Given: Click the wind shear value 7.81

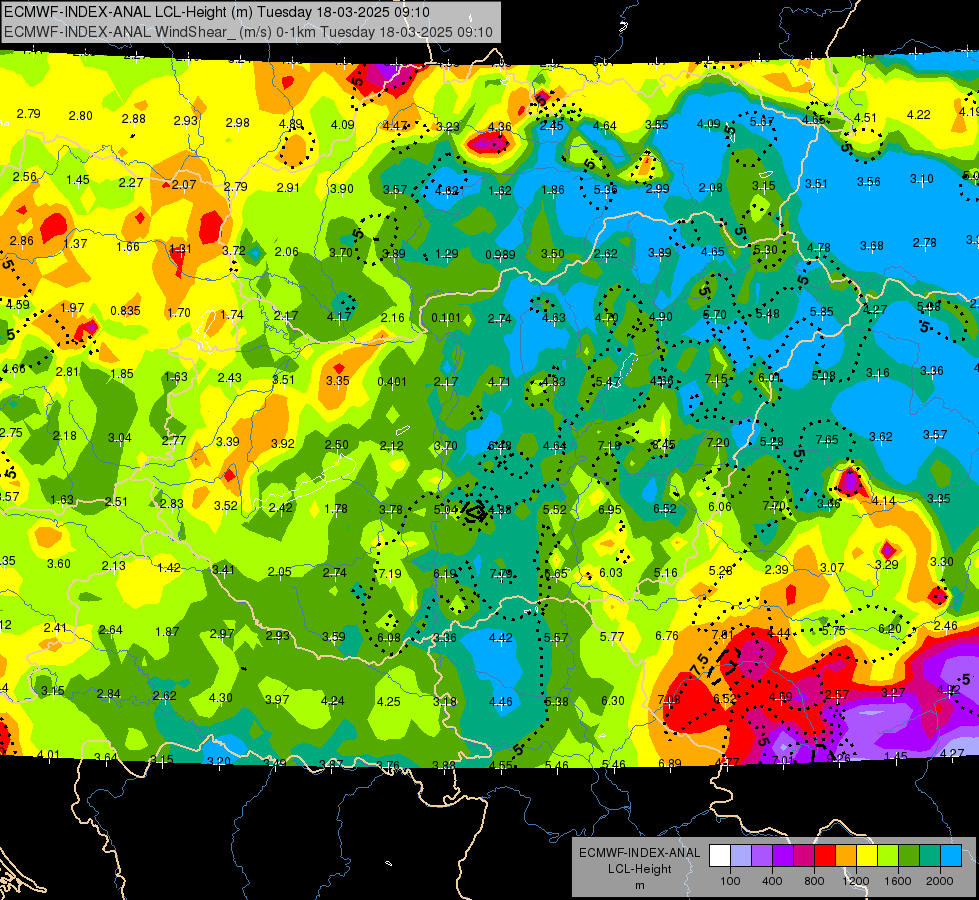Looking at the screenshot, I should point(723,635).
